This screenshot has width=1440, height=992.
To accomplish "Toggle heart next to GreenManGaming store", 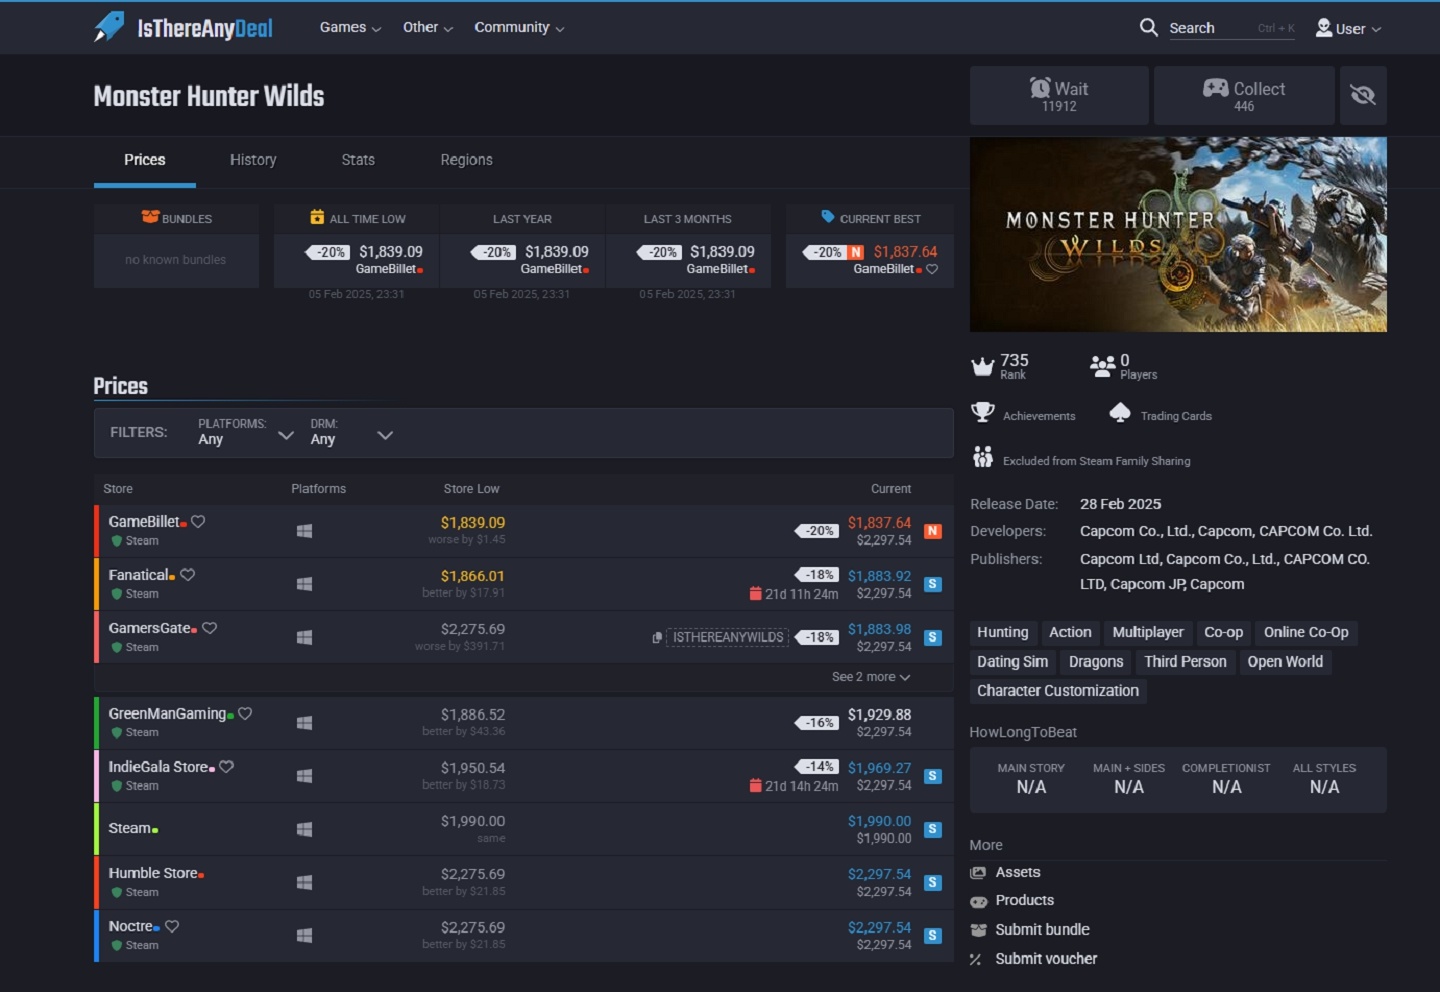I will tap(245, 713).
